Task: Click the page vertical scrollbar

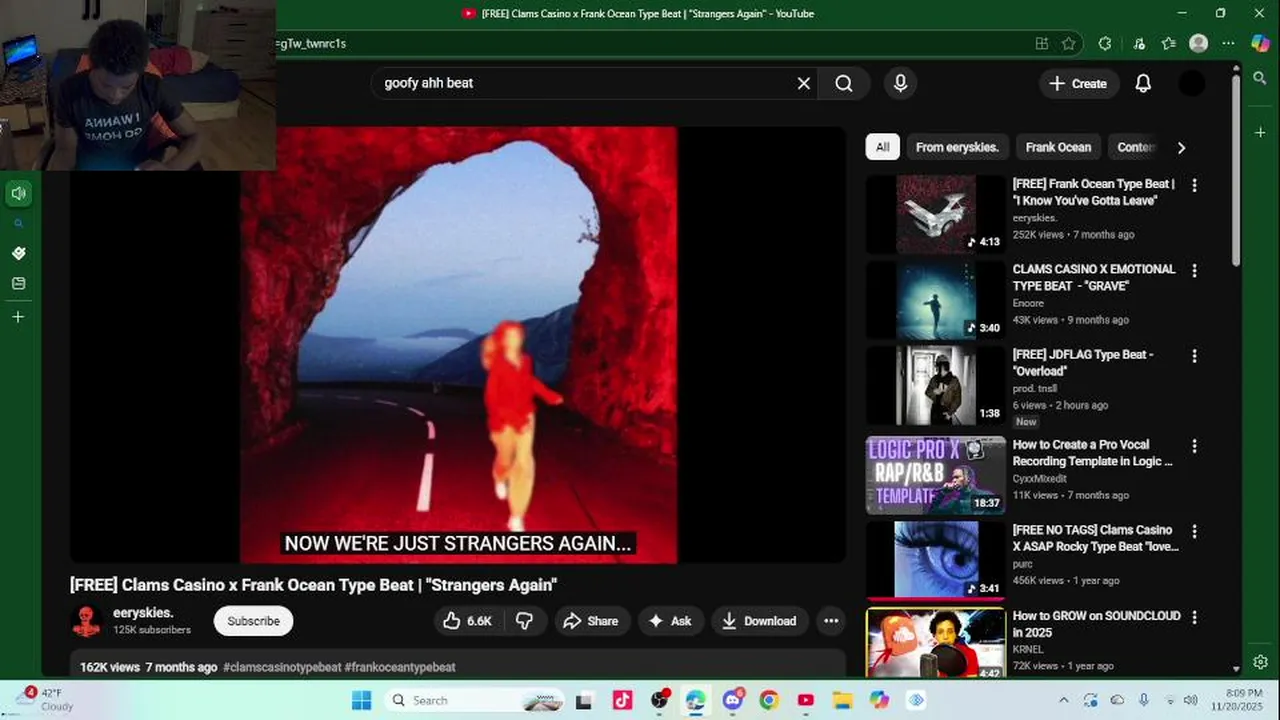Action: pos(1236,170)
